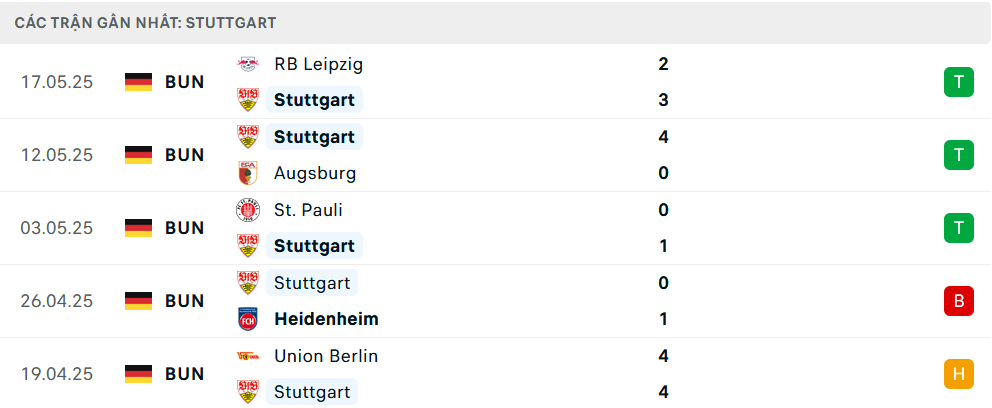
Task: Click green T badge for Augsburg match
Action: point(958,155)
